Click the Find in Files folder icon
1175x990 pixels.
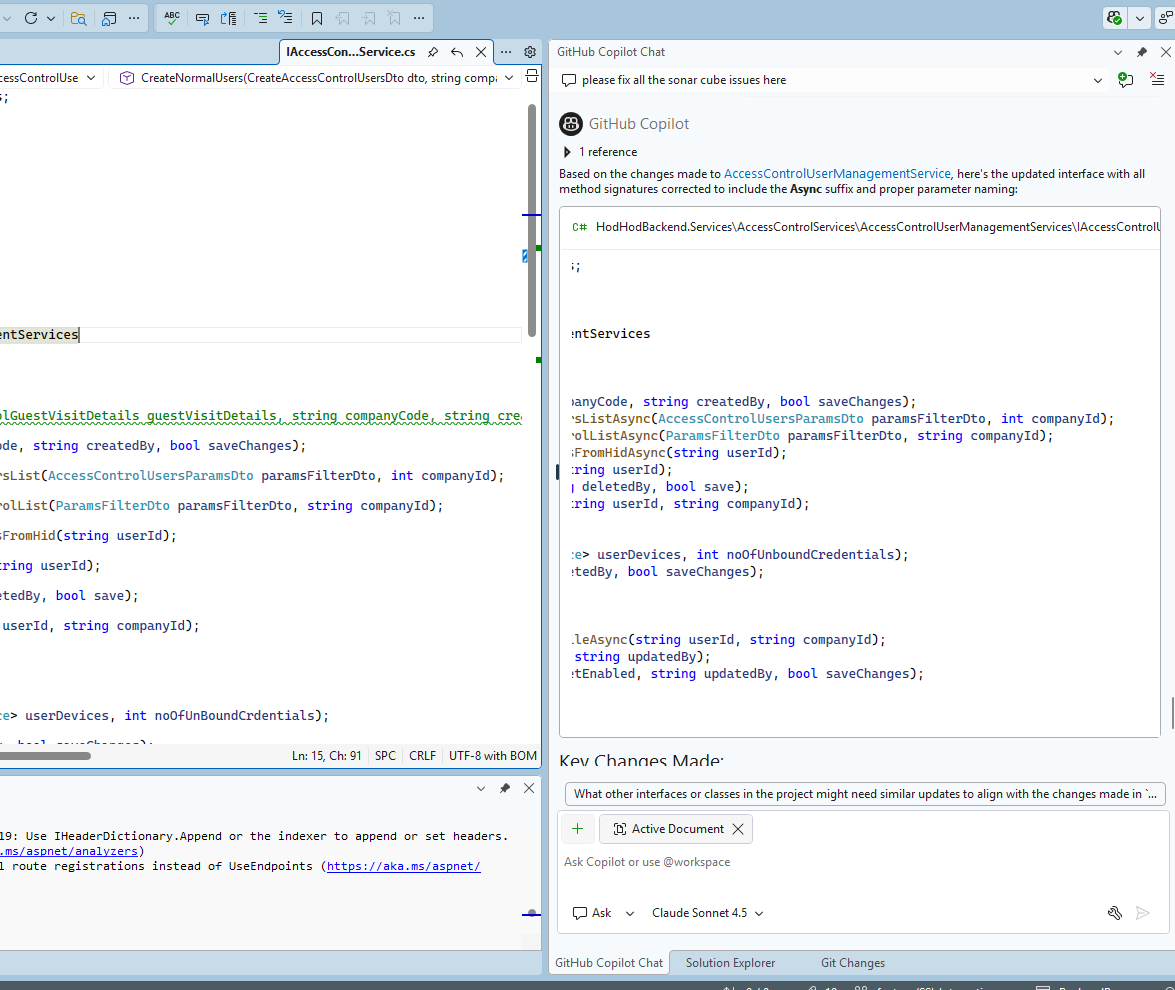click(78, 18)
